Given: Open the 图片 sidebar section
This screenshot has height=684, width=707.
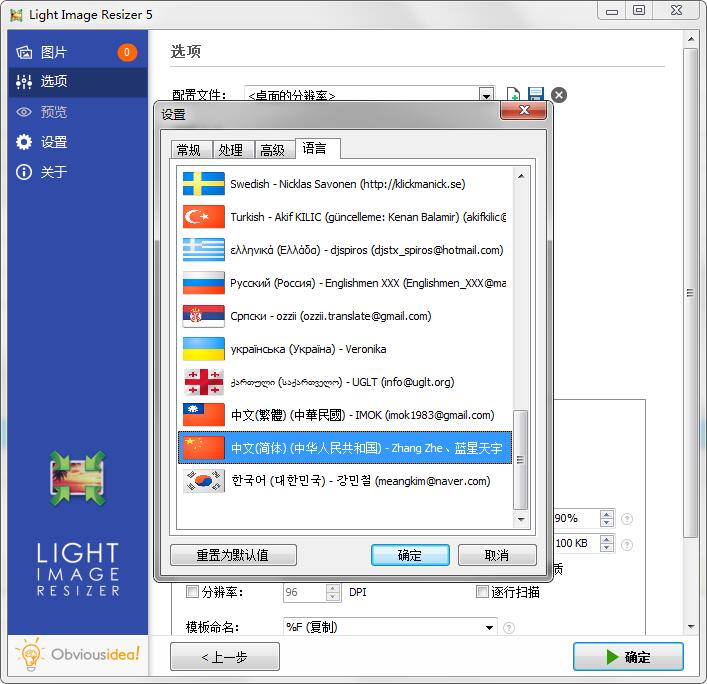Looking at the screenshot, I should coord(78,52).
